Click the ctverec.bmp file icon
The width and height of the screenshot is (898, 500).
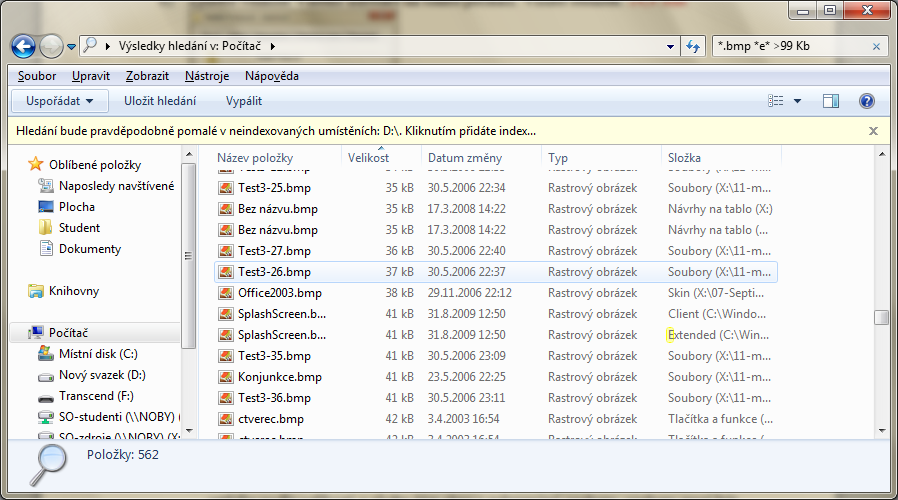pos(226,419)
